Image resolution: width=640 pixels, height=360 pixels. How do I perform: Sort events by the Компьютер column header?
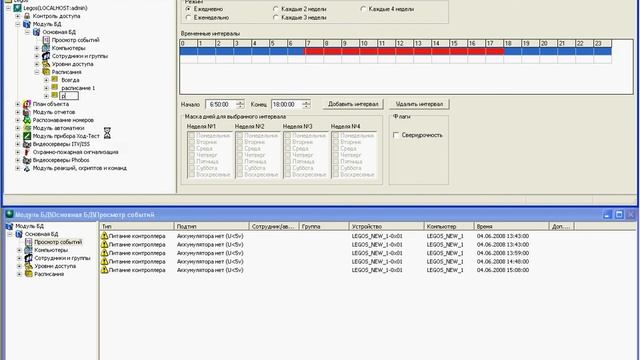449,226
